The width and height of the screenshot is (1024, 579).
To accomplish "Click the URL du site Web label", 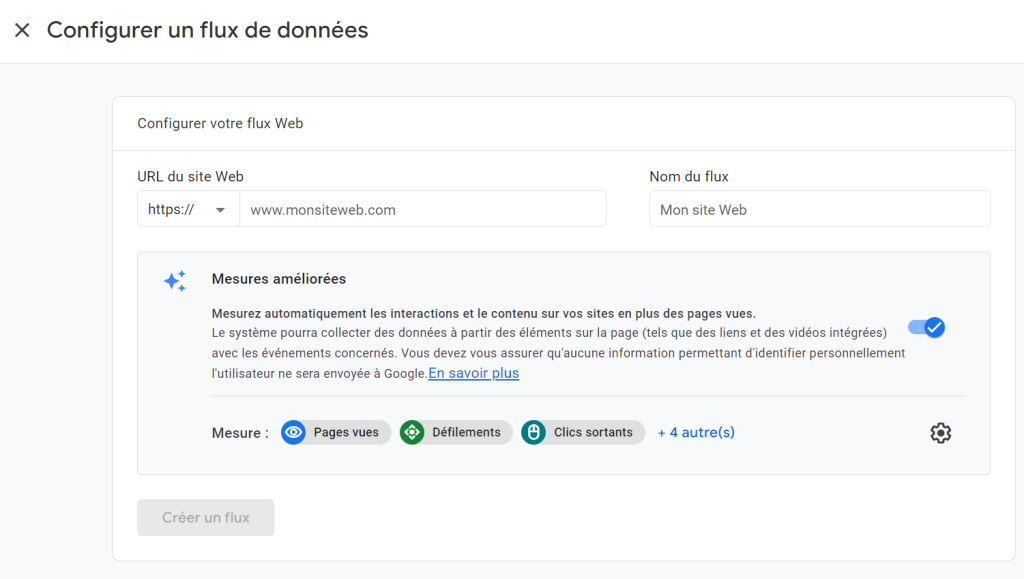I will 190,176.
